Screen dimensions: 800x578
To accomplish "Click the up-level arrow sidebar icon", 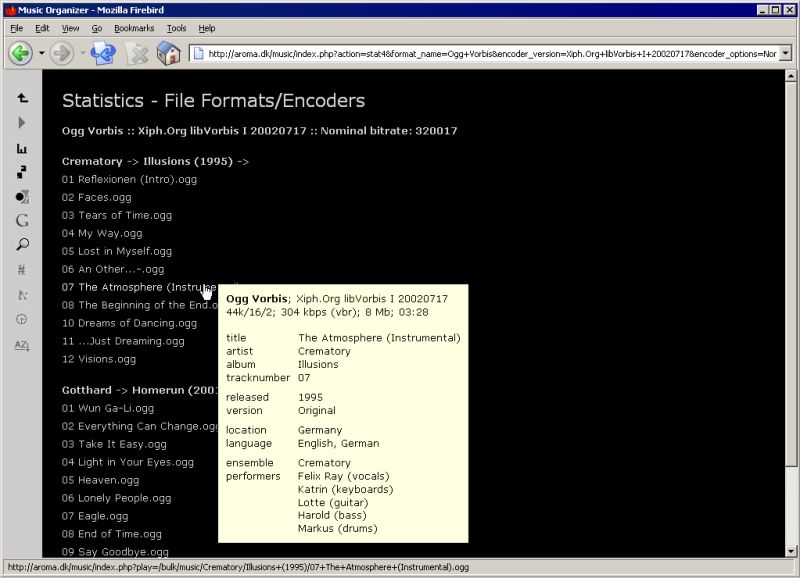I will click(x=22, y=97).
